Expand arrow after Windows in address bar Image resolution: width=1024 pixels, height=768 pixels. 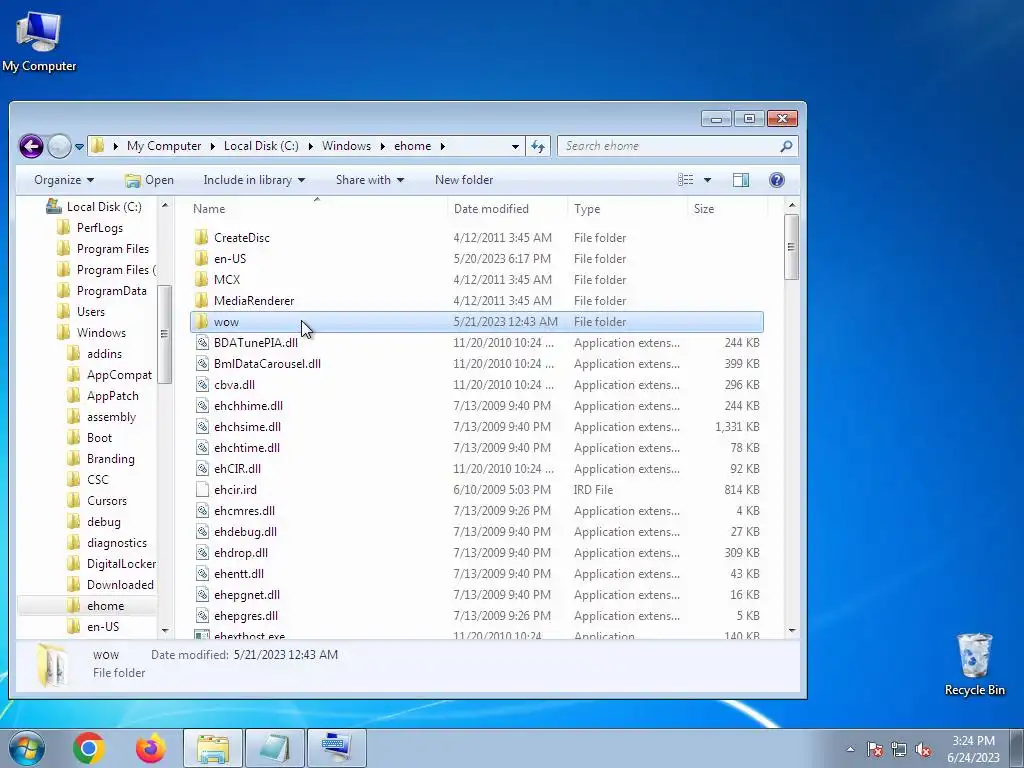click(383, 146)
